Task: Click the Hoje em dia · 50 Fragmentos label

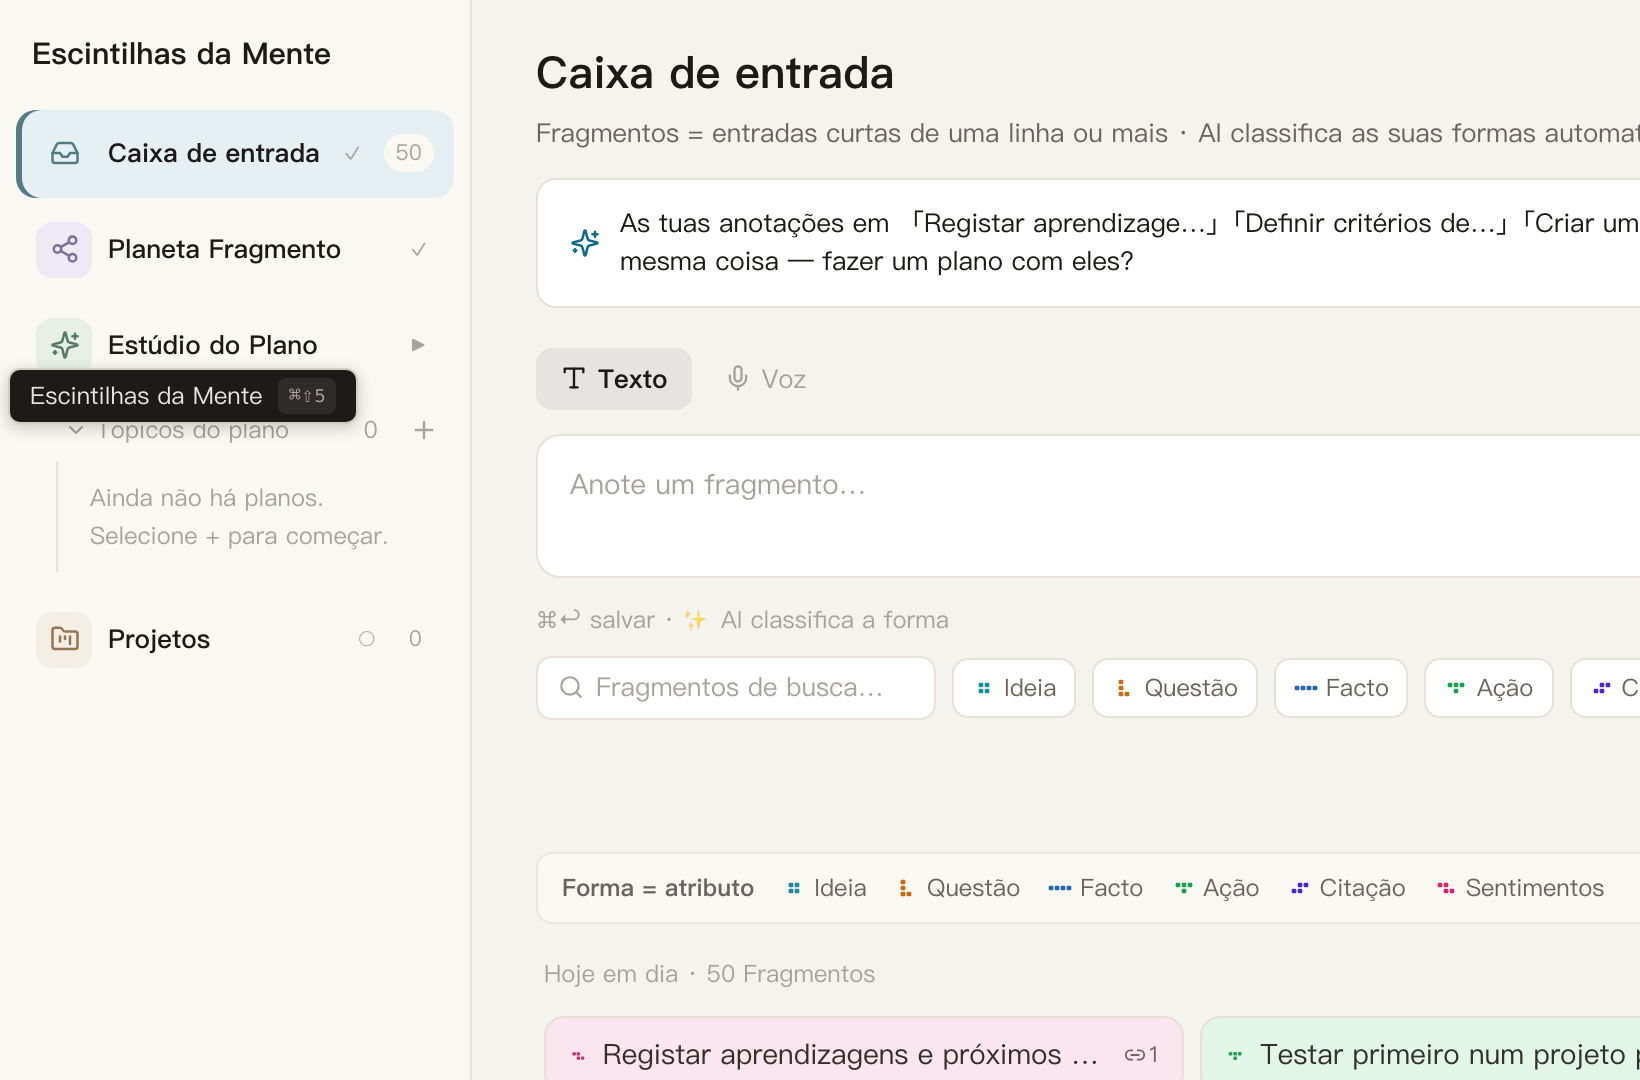Action: coord(709,974)
